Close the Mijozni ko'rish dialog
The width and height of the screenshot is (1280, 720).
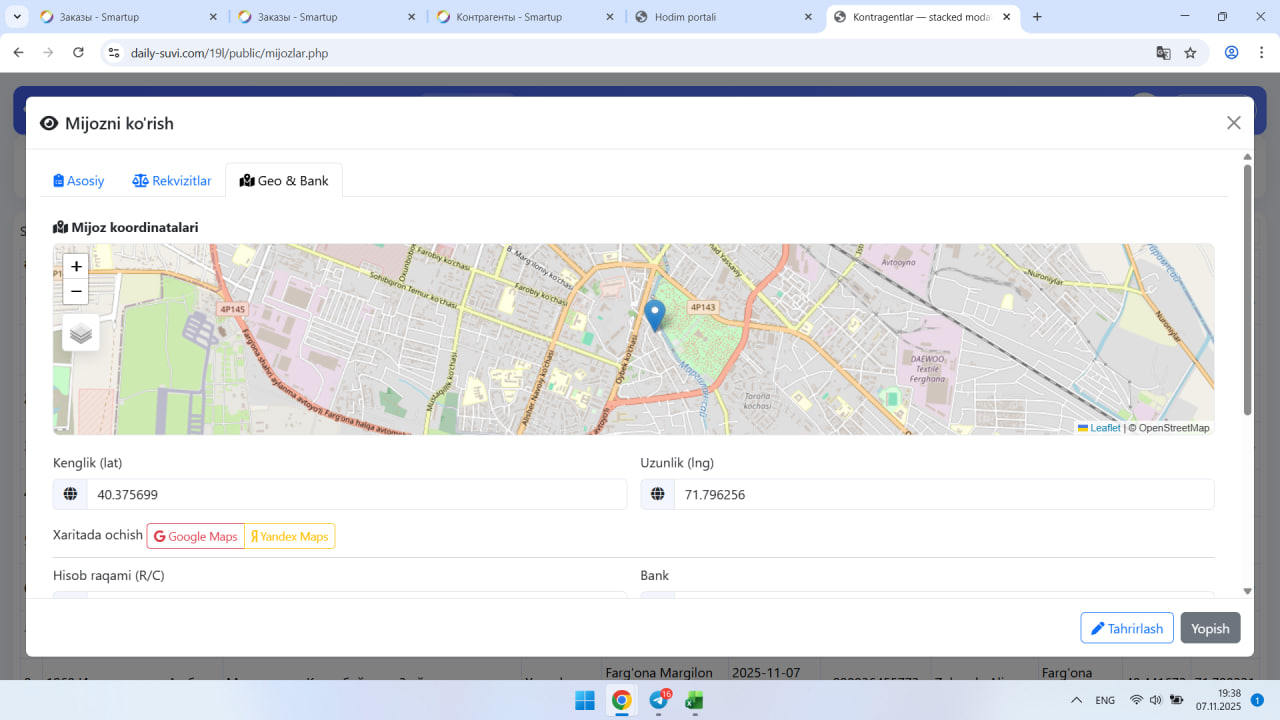1233,123
